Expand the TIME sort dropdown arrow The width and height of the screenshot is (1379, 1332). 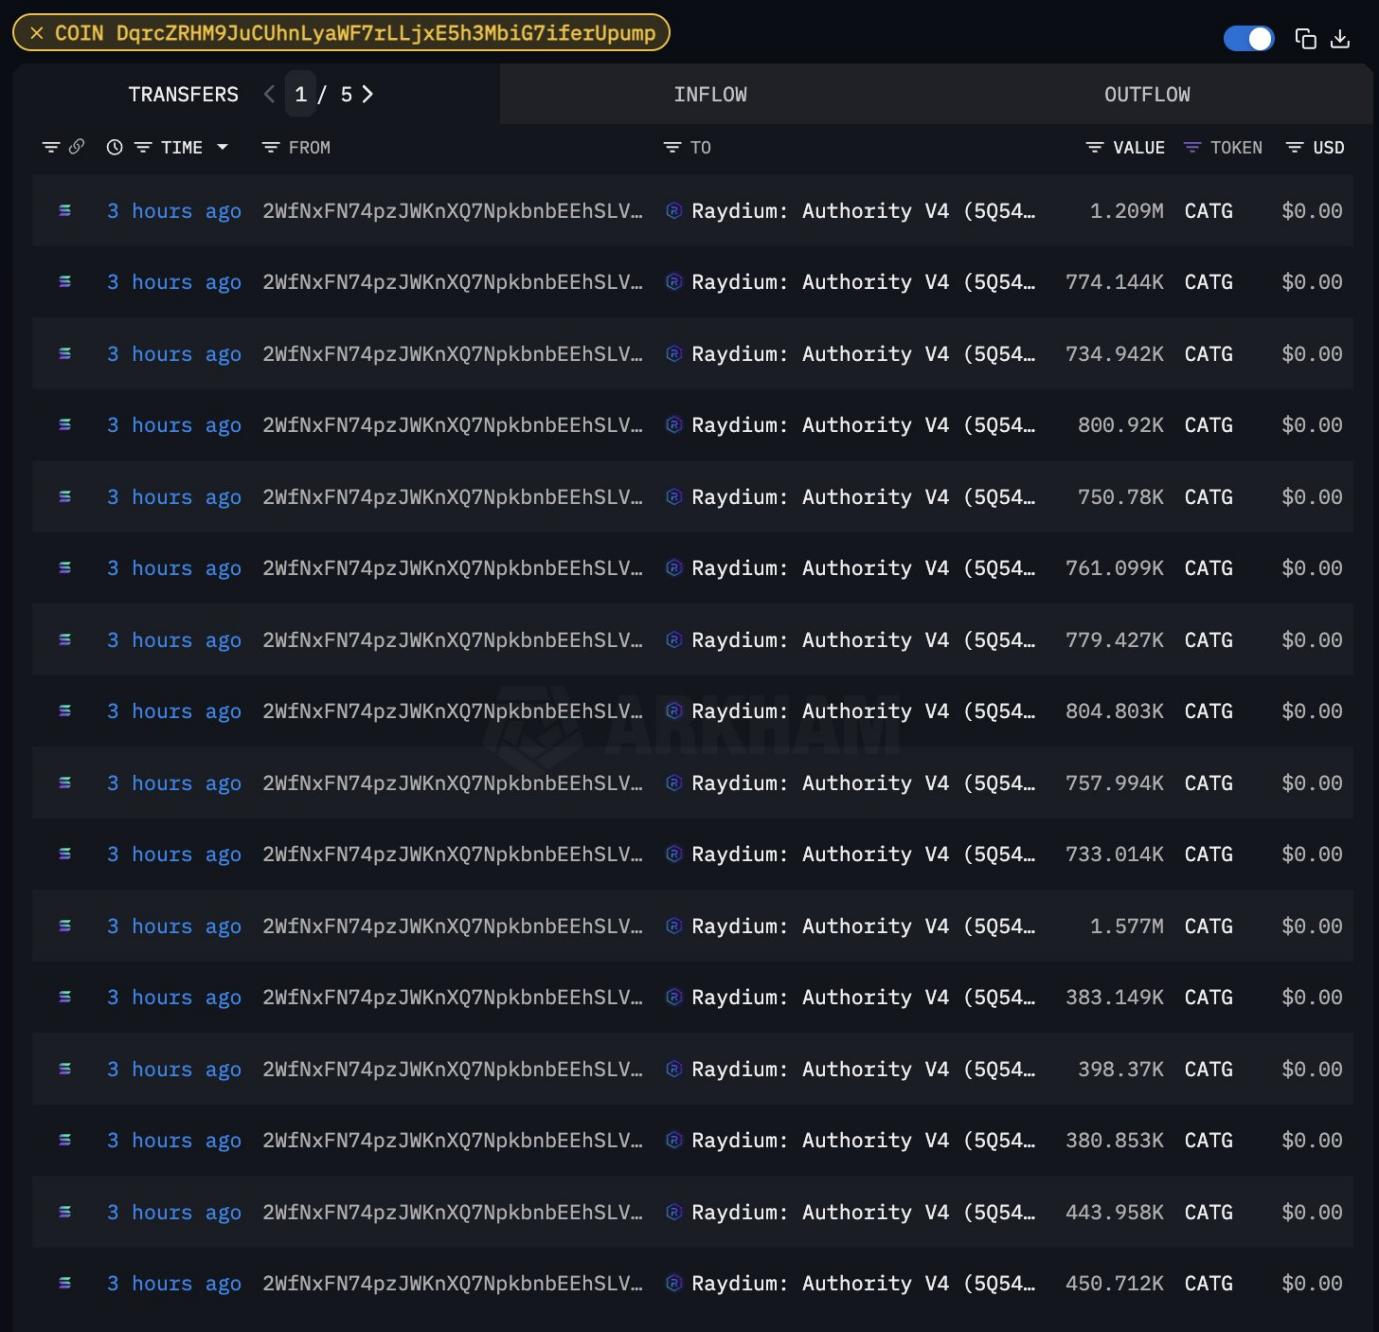click(x=222, y=147)
